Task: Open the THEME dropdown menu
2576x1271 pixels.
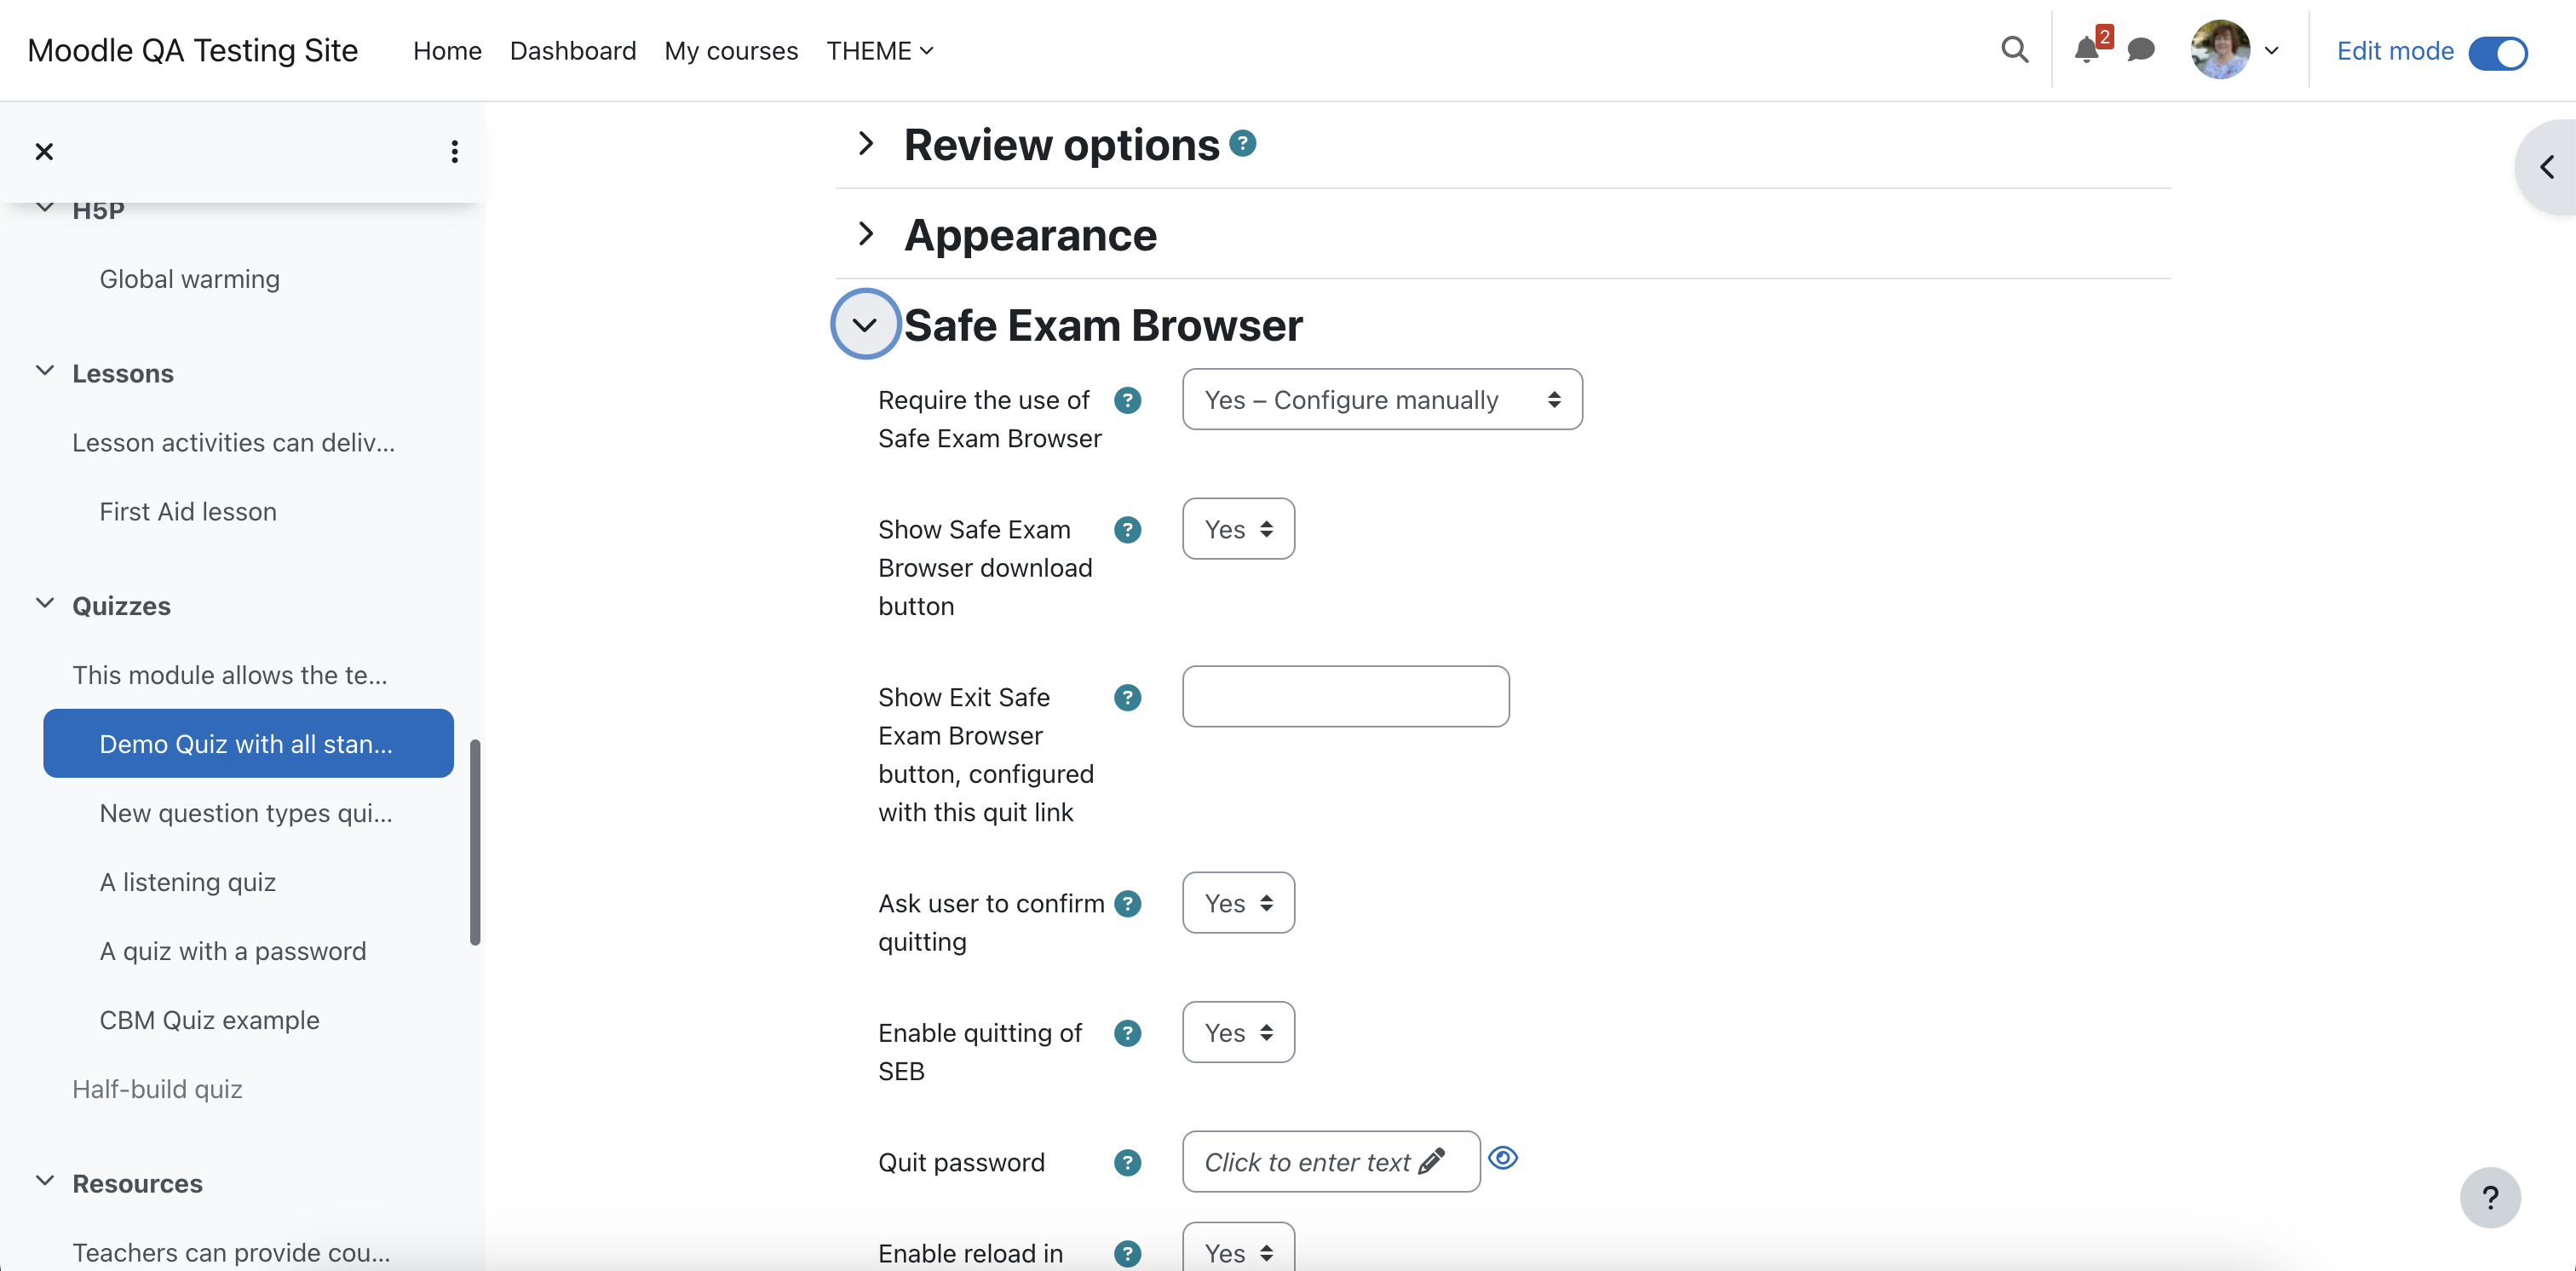Action: [880, 51]
